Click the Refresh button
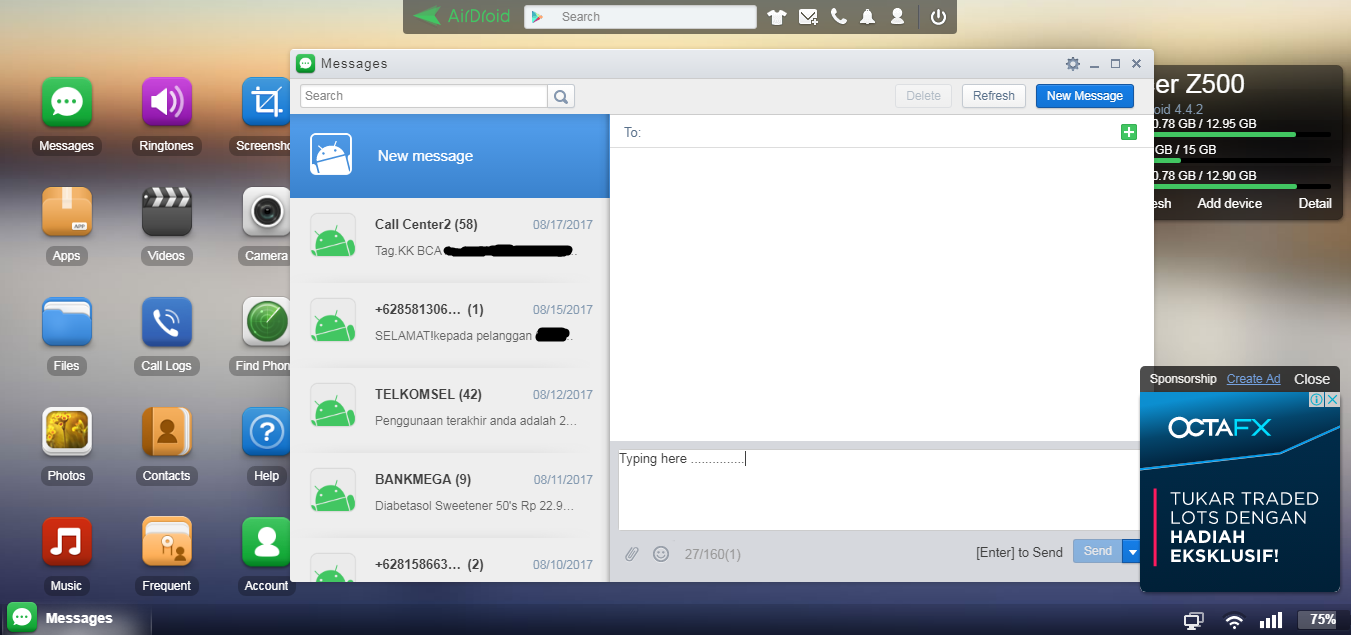The image size is (1351, 635). [994, 96]
